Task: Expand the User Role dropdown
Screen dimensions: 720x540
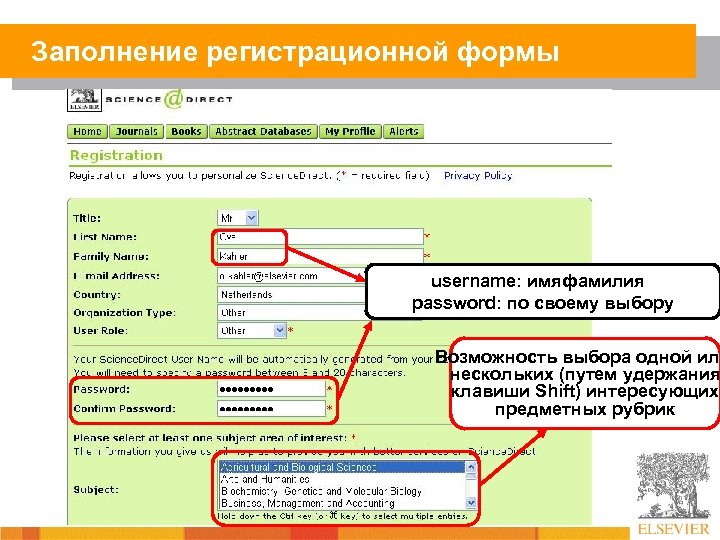Action: click(252, 330)
